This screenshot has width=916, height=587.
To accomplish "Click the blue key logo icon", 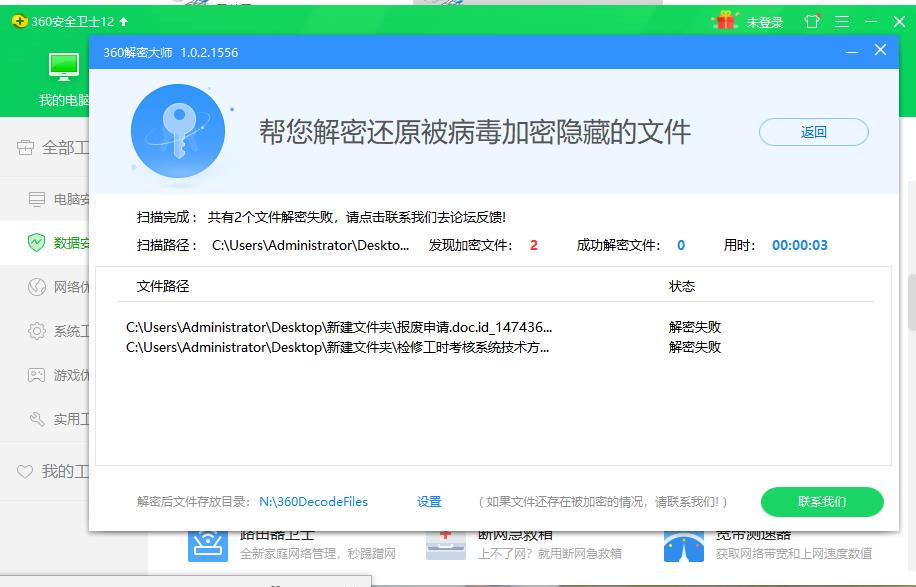I will point(178,131).
